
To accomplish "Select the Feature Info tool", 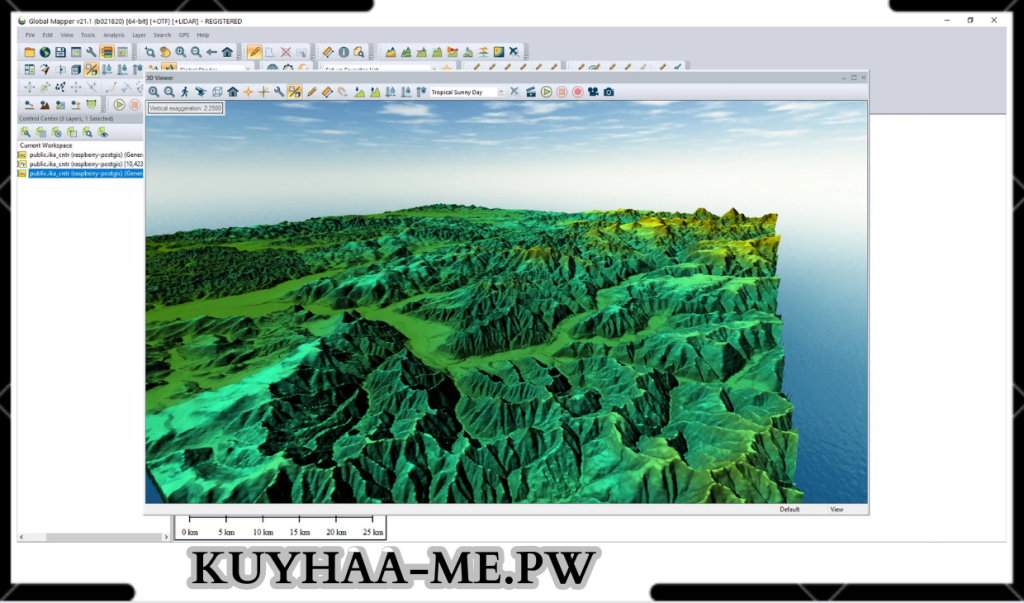I will point(344,52).
